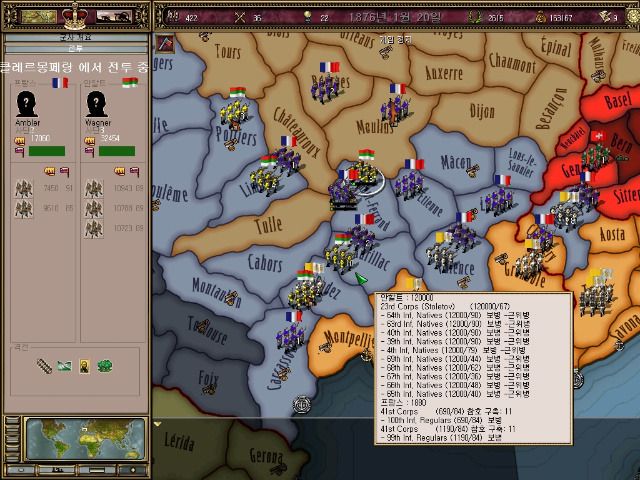Screen dimensions: 640x480
Task: Click the Cahors province
Action: [265, 263]
